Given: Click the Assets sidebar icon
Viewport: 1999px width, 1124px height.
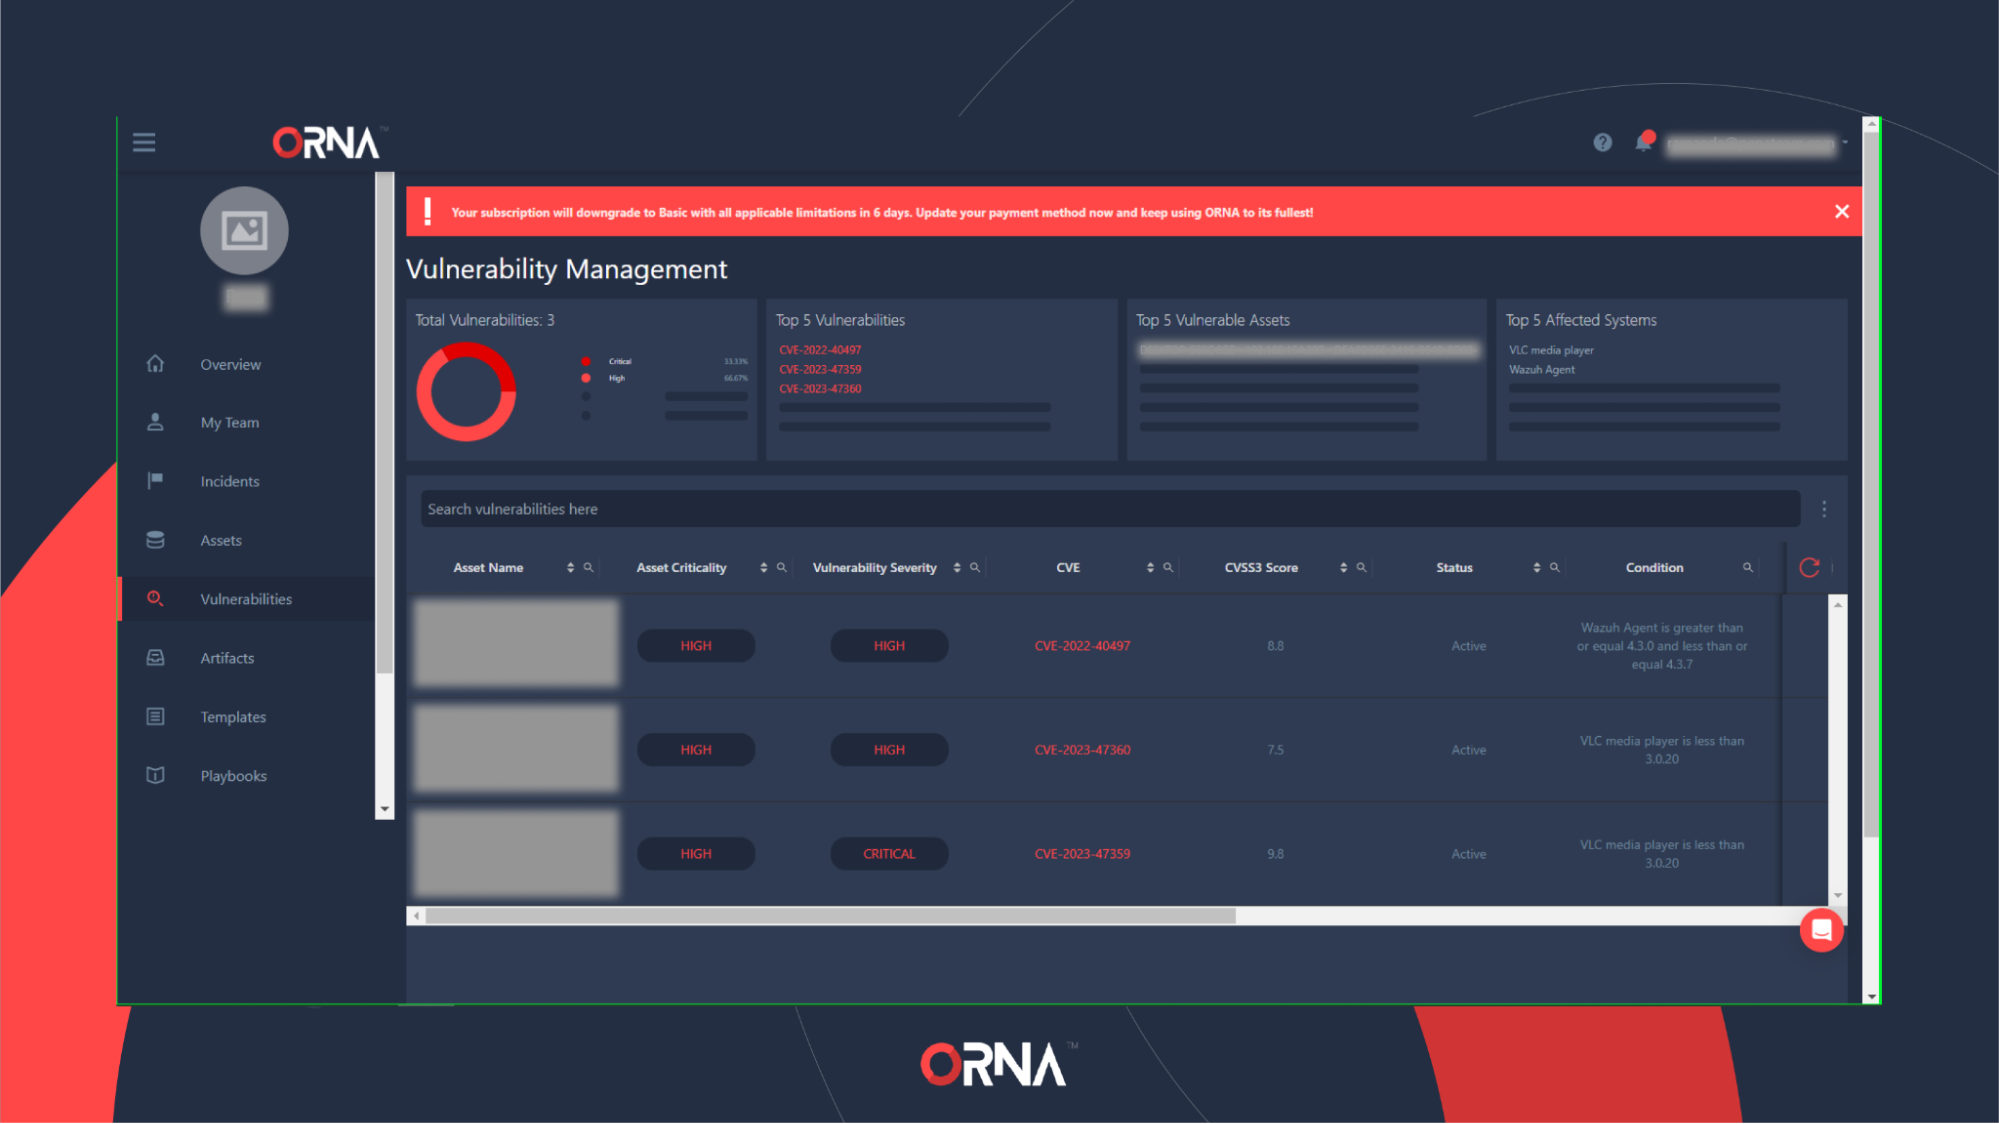Looking at the screenshot, I should (x=154, y=538).
